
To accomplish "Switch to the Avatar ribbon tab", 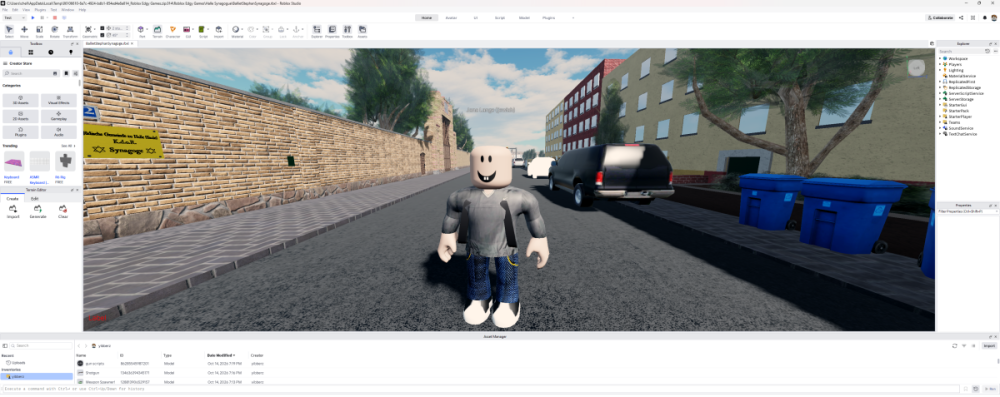I will pyautogui.click(x=451, y=18).
